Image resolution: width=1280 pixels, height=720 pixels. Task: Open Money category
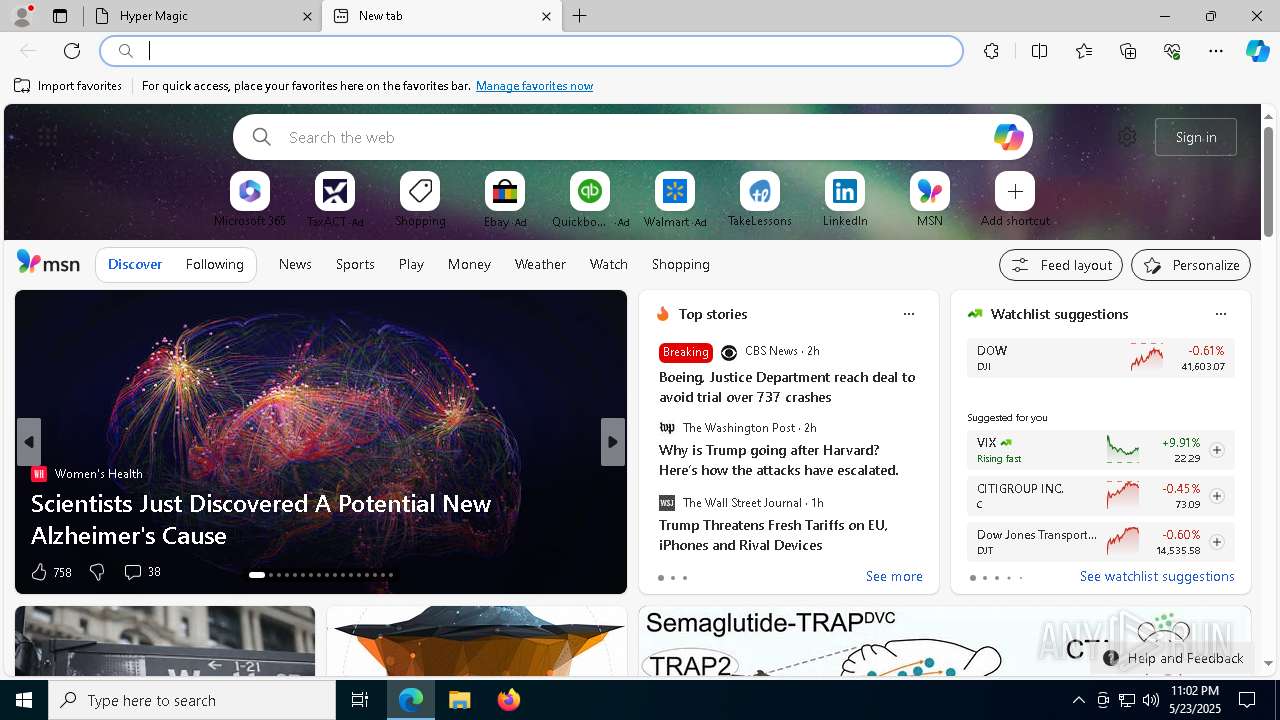(469, 264)
